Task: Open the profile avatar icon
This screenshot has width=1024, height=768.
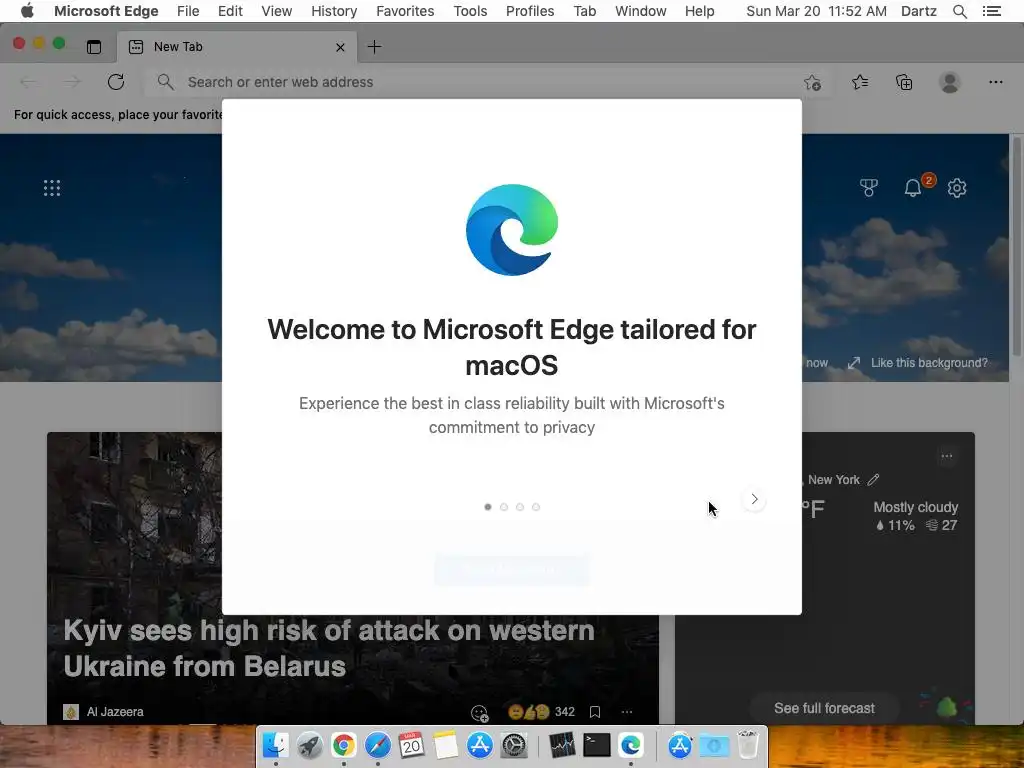Action: pos(949,82)
